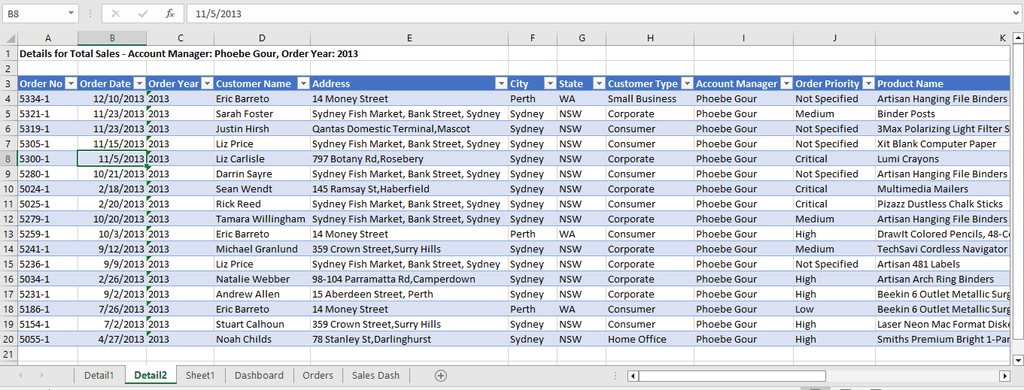This screenshot has height=390, width=1024.
Task: Click product cell Artisan 481 Labels
Action: click(x=943, y=264)
